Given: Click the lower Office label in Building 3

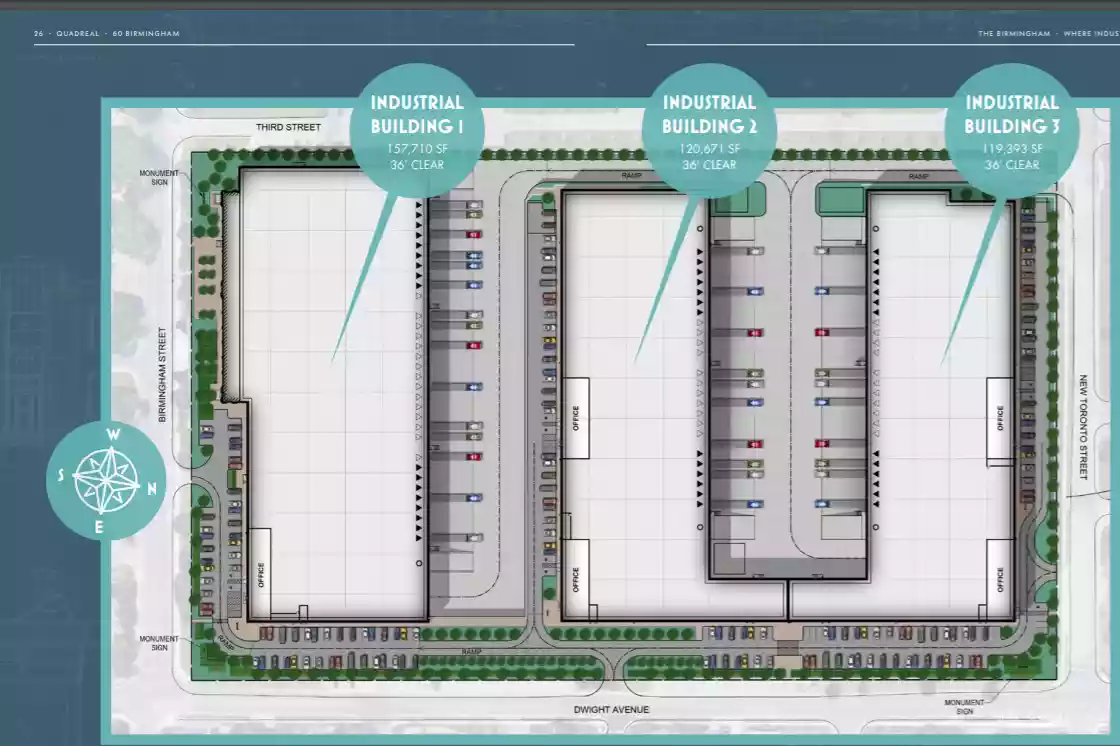Looking at the screenshot, I should [x=1000, y=579].
